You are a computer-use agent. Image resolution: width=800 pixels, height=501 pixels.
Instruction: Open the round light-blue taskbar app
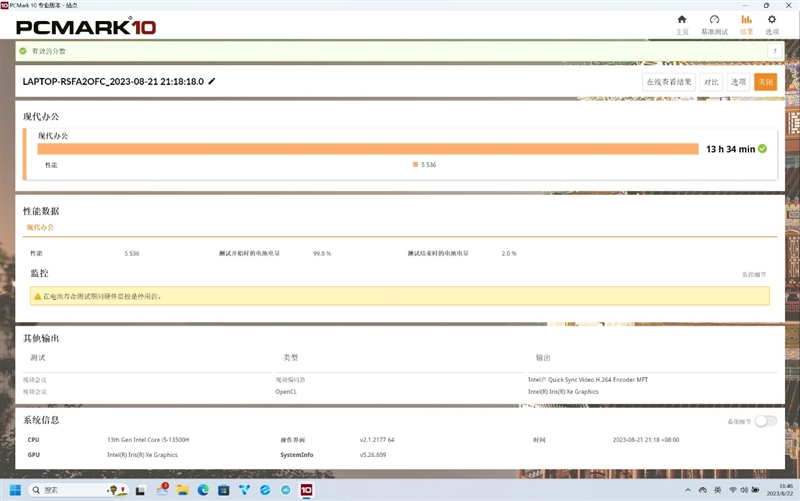[286, 490]
